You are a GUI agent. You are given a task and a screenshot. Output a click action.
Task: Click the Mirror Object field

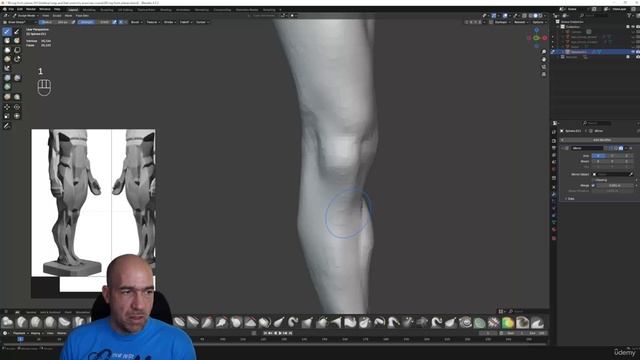tap(613, 174)
